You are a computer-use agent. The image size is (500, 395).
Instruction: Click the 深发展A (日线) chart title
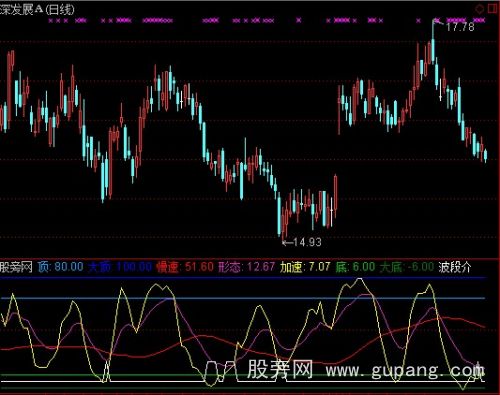tap(37, 9)
